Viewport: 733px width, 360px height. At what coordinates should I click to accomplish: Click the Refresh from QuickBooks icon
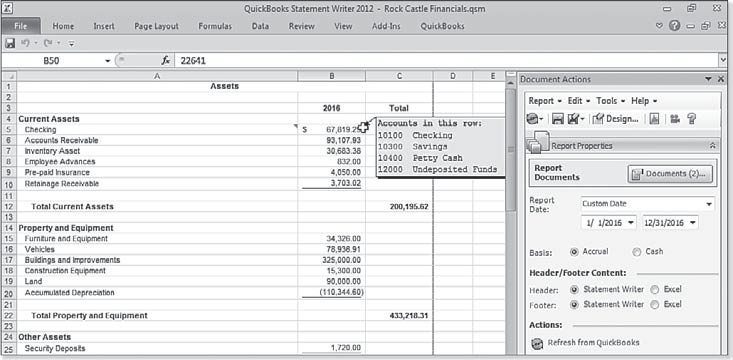click(537, 343)
